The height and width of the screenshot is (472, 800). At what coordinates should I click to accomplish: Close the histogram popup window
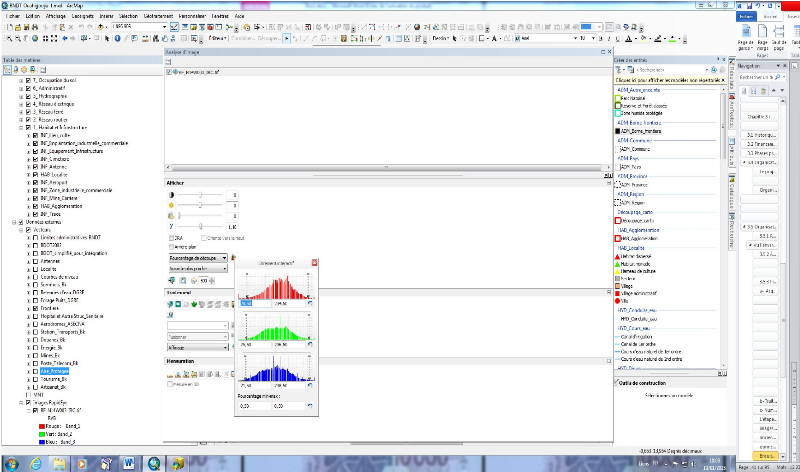pos(315,261)
